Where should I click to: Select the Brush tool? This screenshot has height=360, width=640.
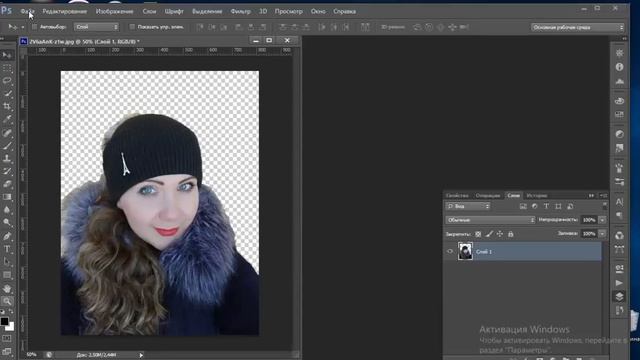click(x=7, y=146)
